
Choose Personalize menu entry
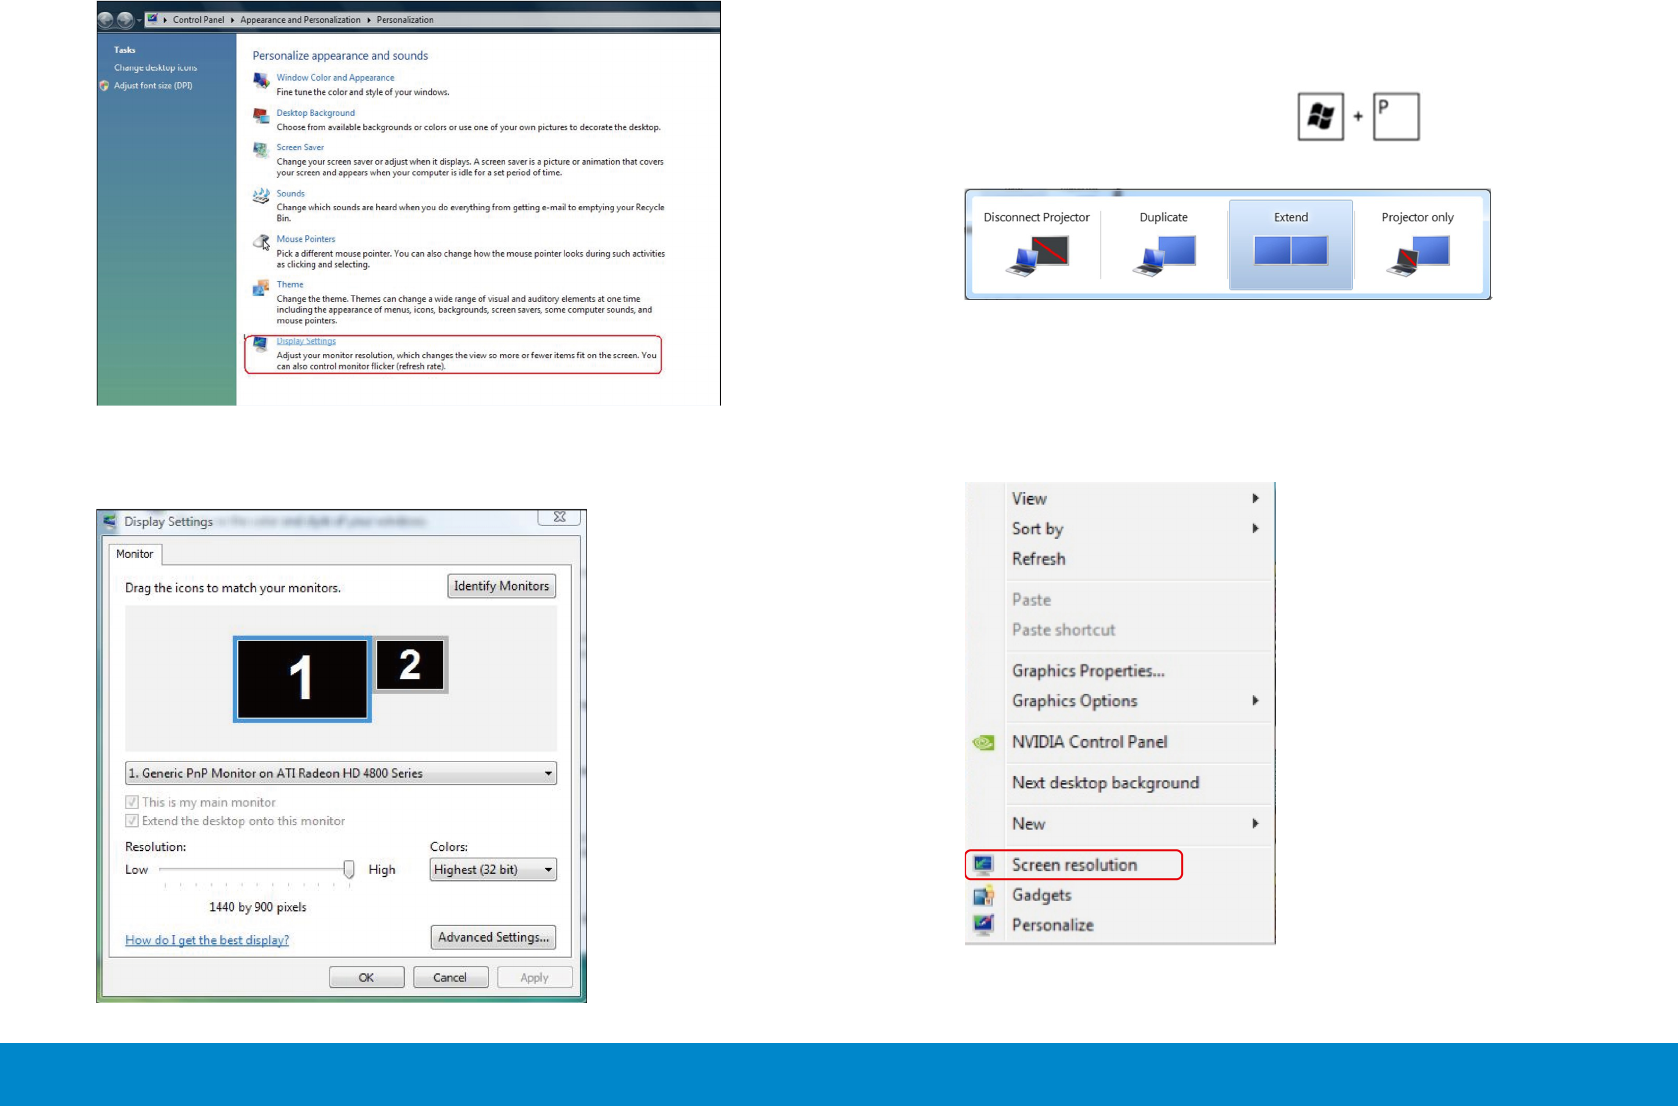(x=1053, y=925)
